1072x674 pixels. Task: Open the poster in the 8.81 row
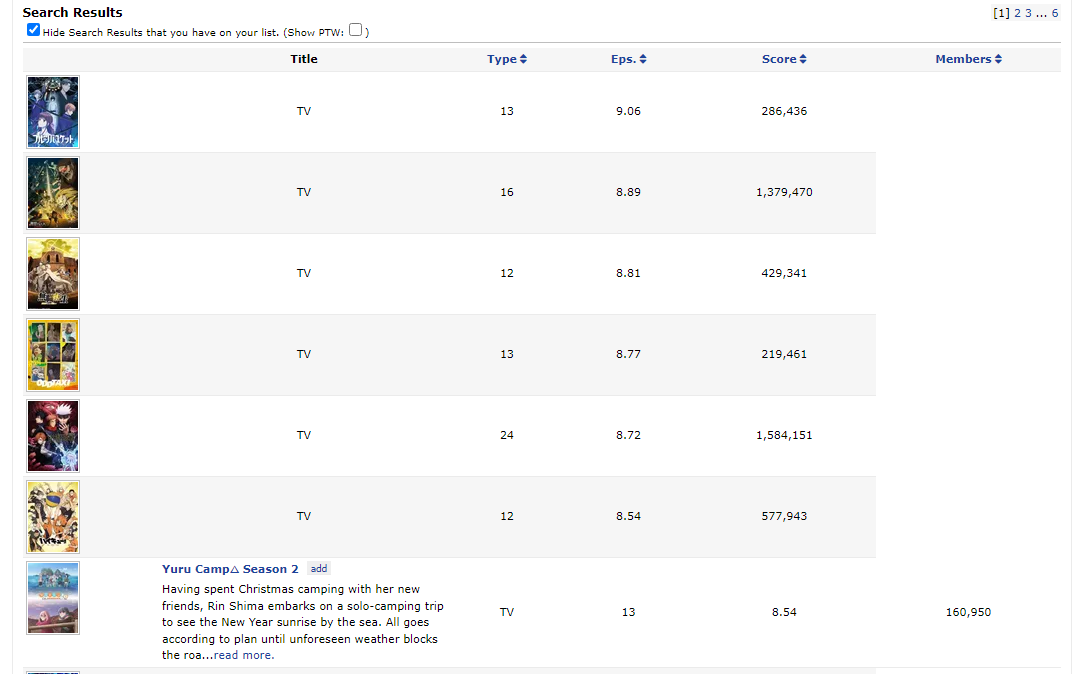(53, 274)
